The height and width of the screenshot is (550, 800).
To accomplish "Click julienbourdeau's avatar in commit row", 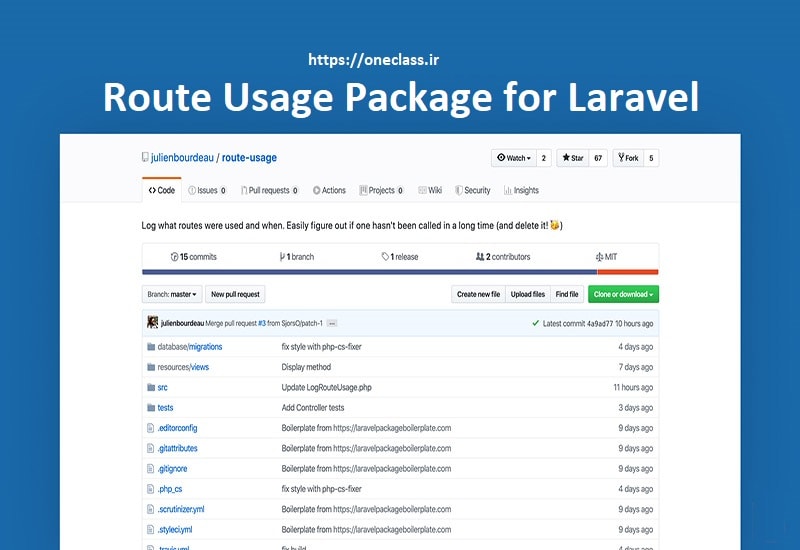I will point(152,322).
